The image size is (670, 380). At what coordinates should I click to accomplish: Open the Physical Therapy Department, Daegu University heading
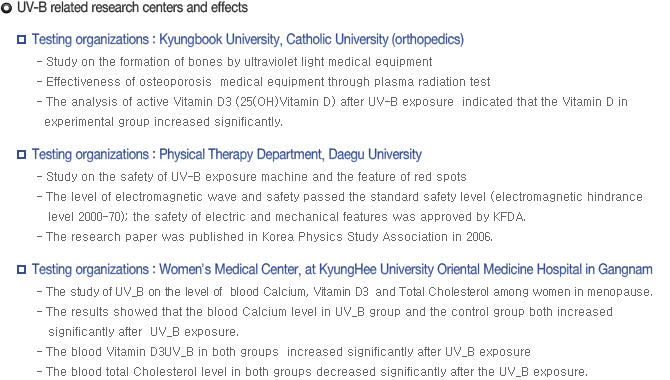(x=227, y=154)
